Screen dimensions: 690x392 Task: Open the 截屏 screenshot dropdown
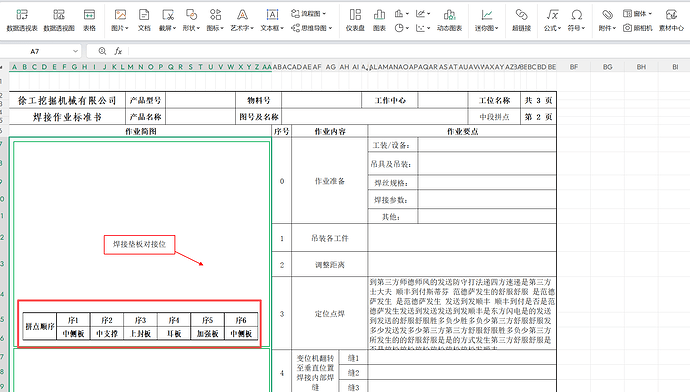pyautogui.click(x=168, y=20)
